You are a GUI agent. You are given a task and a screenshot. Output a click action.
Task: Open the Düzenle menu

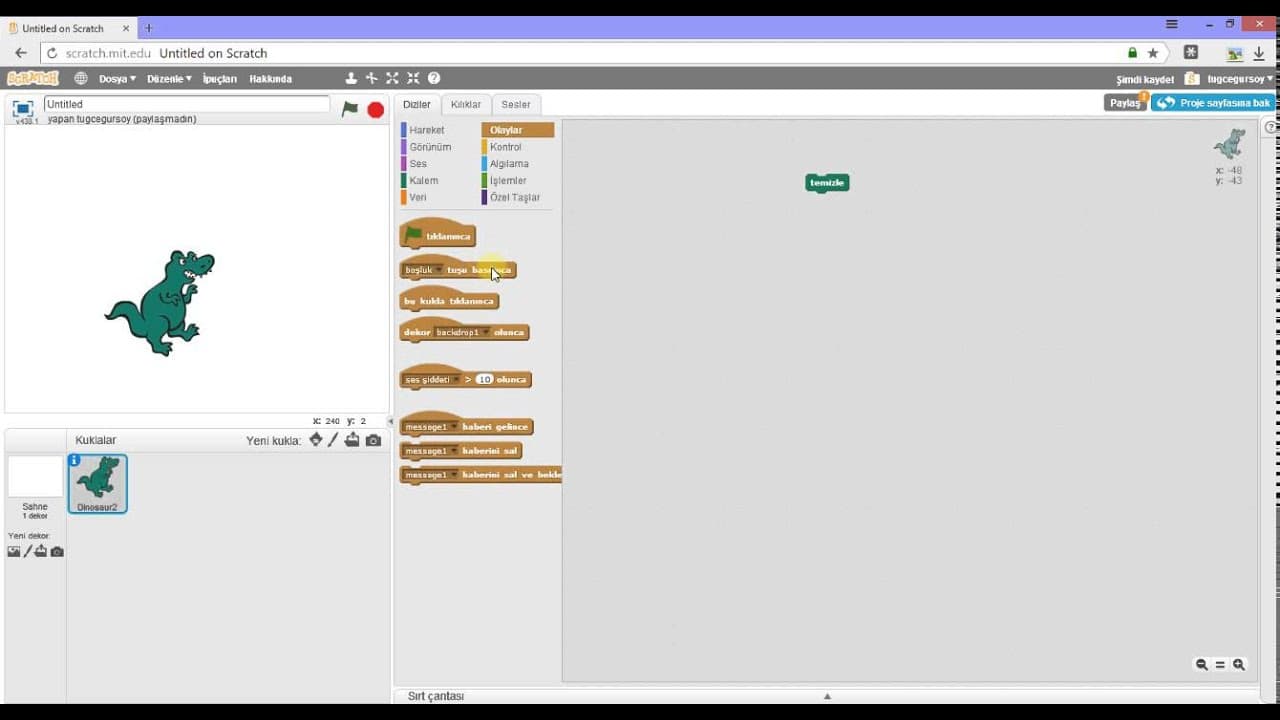pos(169,78)
